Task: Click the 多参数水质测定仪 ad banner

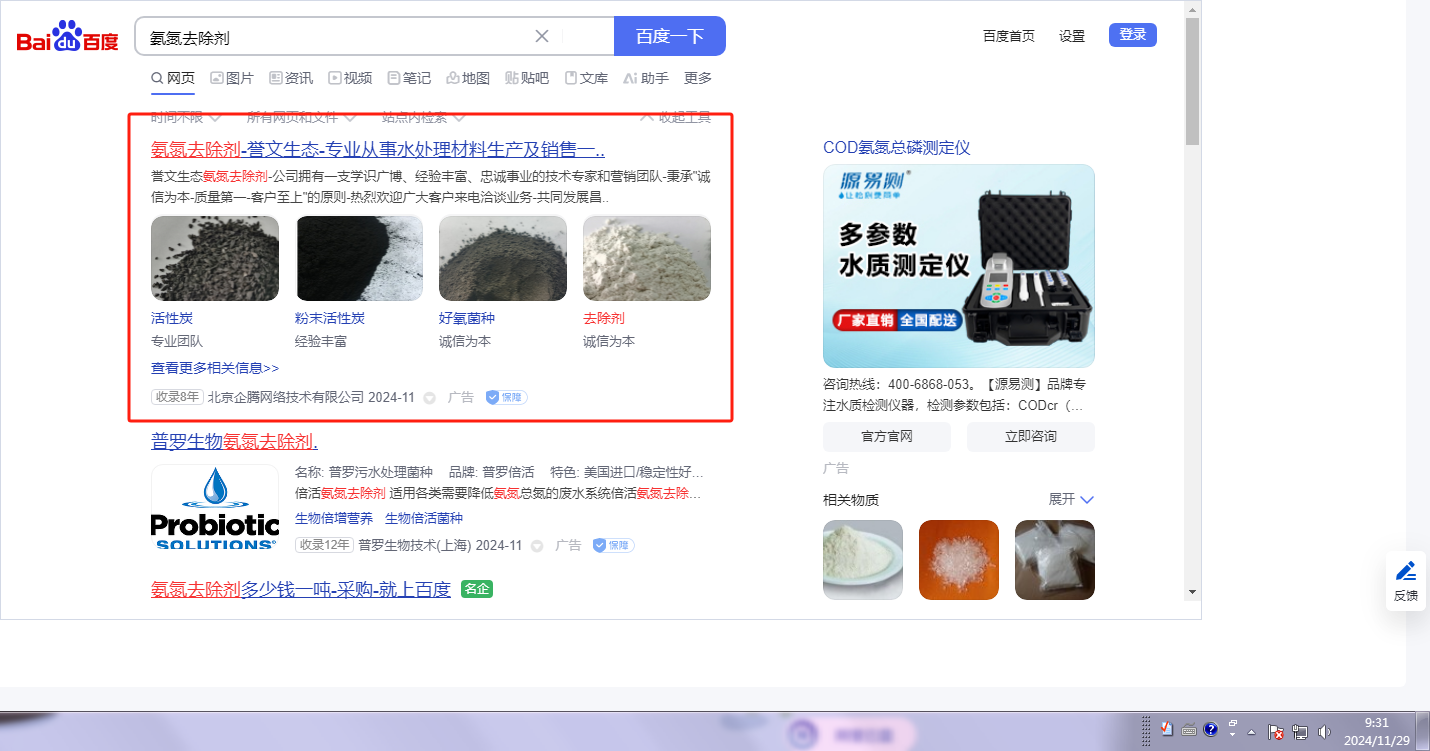Action: coord(959,266)
